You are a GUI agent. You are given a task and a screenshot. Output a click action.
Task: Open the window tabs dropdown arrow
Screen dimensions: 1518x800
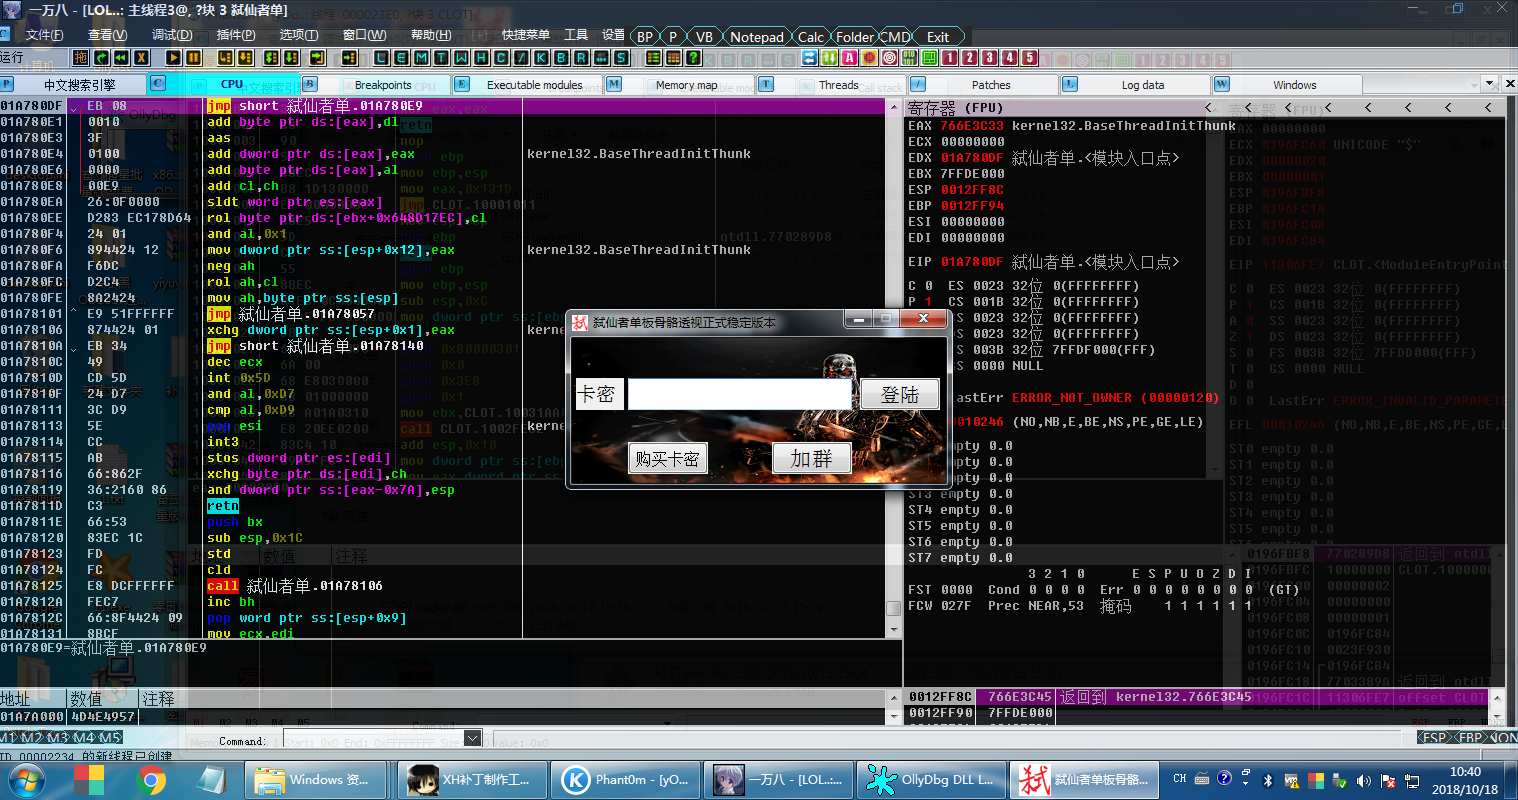[1489, 84]
